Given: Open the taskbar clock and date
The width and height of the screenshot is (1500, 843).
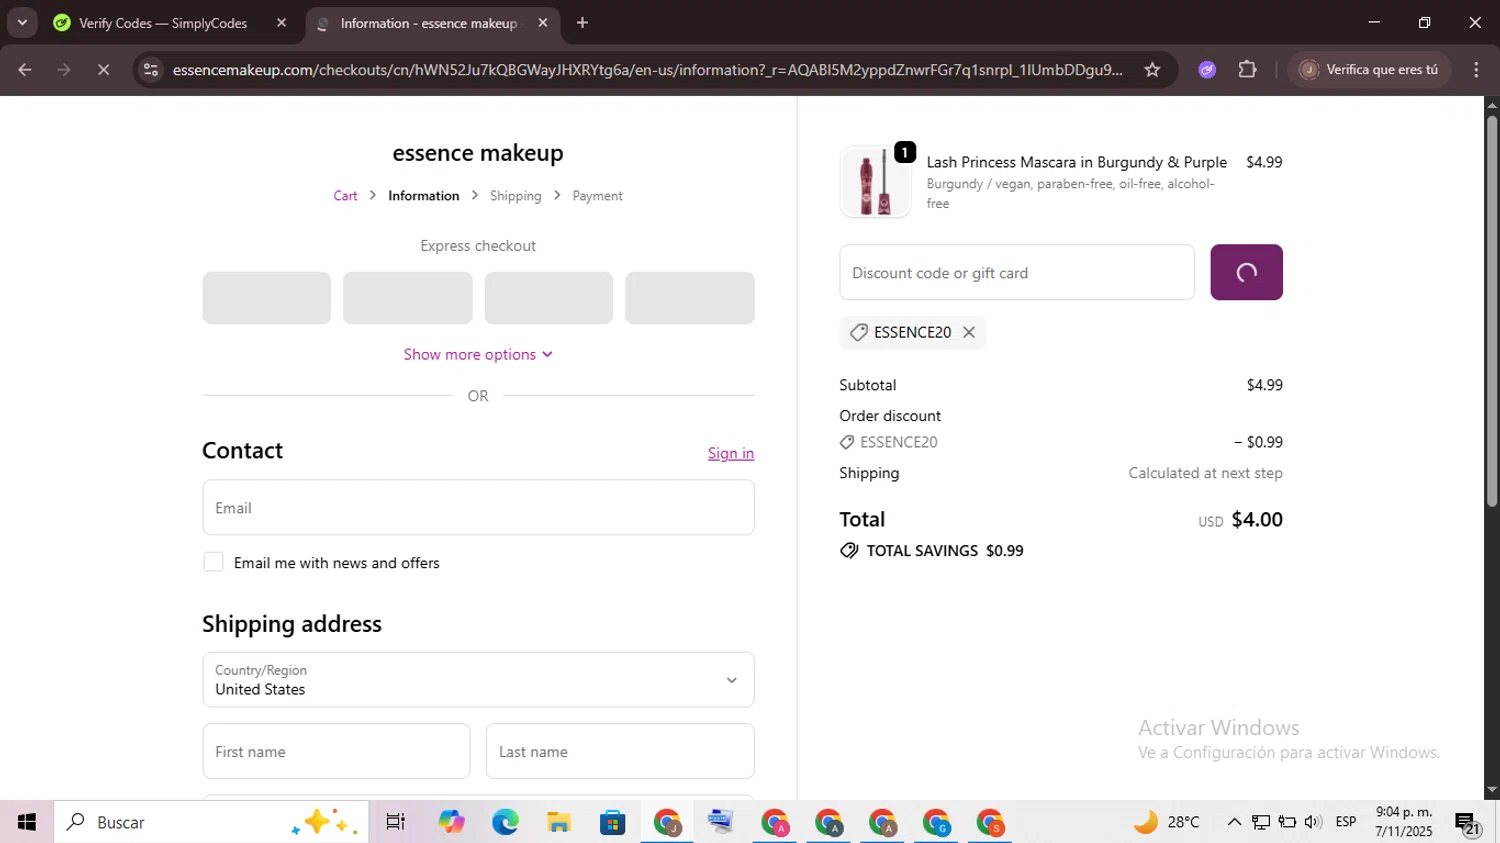Looking at the screenshot, I should coord(1404,822).
